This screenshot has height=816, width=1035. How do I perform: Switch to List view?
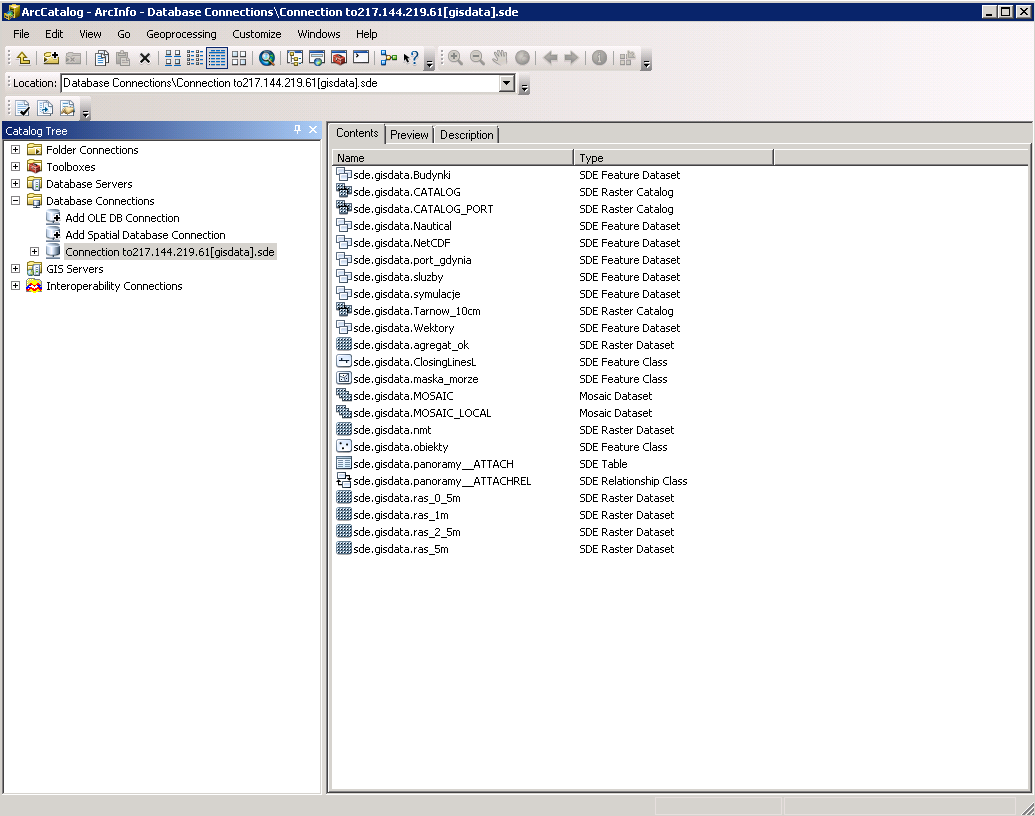[x=195, y=58]
